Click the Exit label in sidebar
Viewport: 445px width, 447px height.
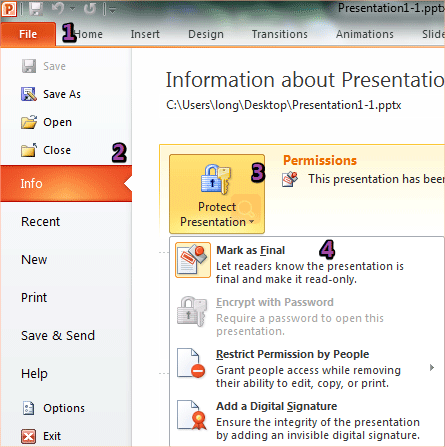click(52, 436)
